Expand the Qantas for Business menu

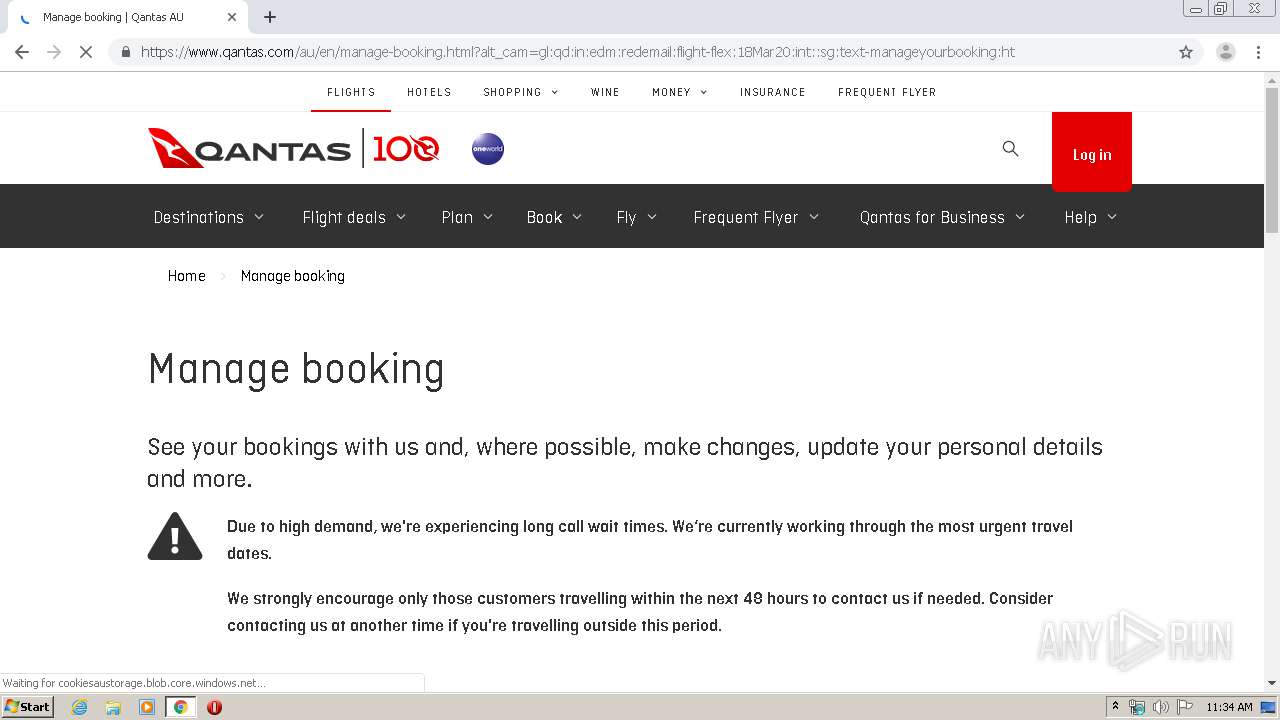942,217
